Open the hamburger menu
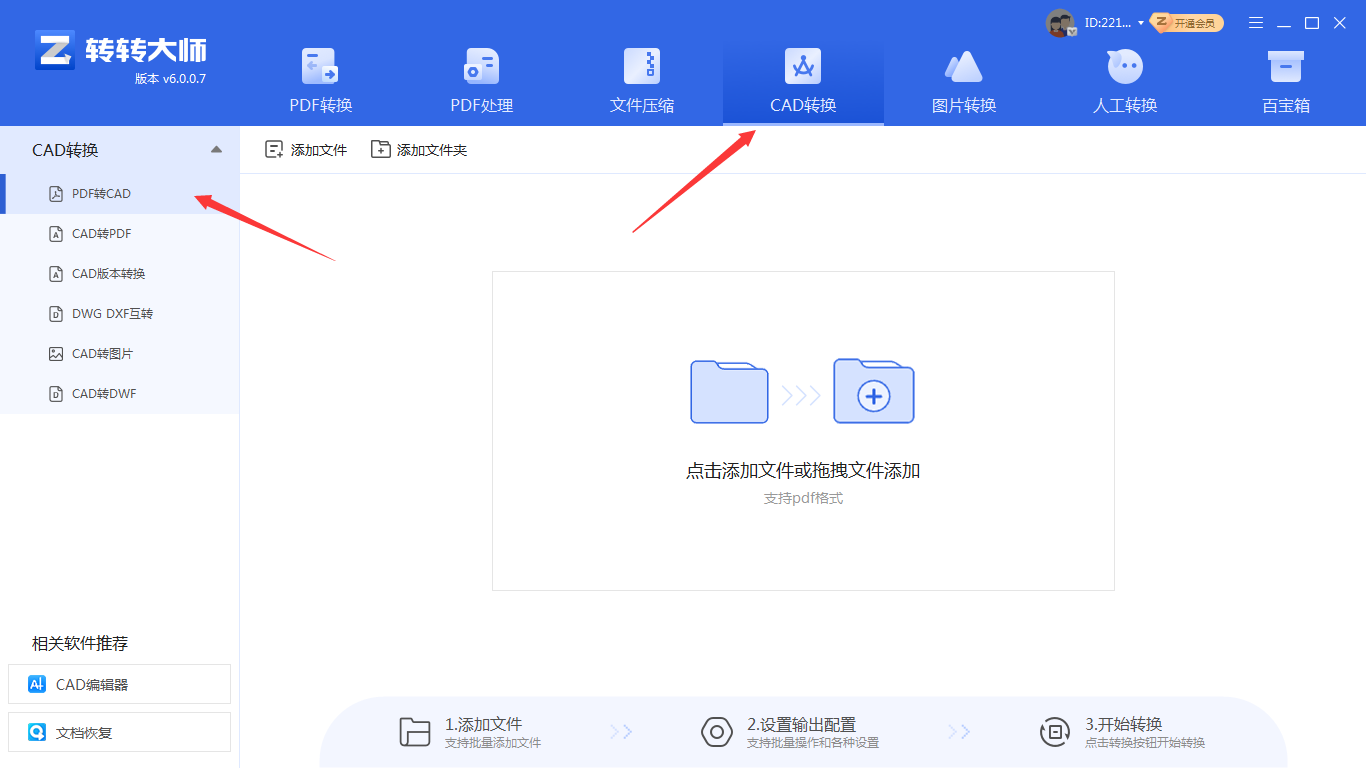The width and height of the screenshot is (1366, 768). 1255,22
